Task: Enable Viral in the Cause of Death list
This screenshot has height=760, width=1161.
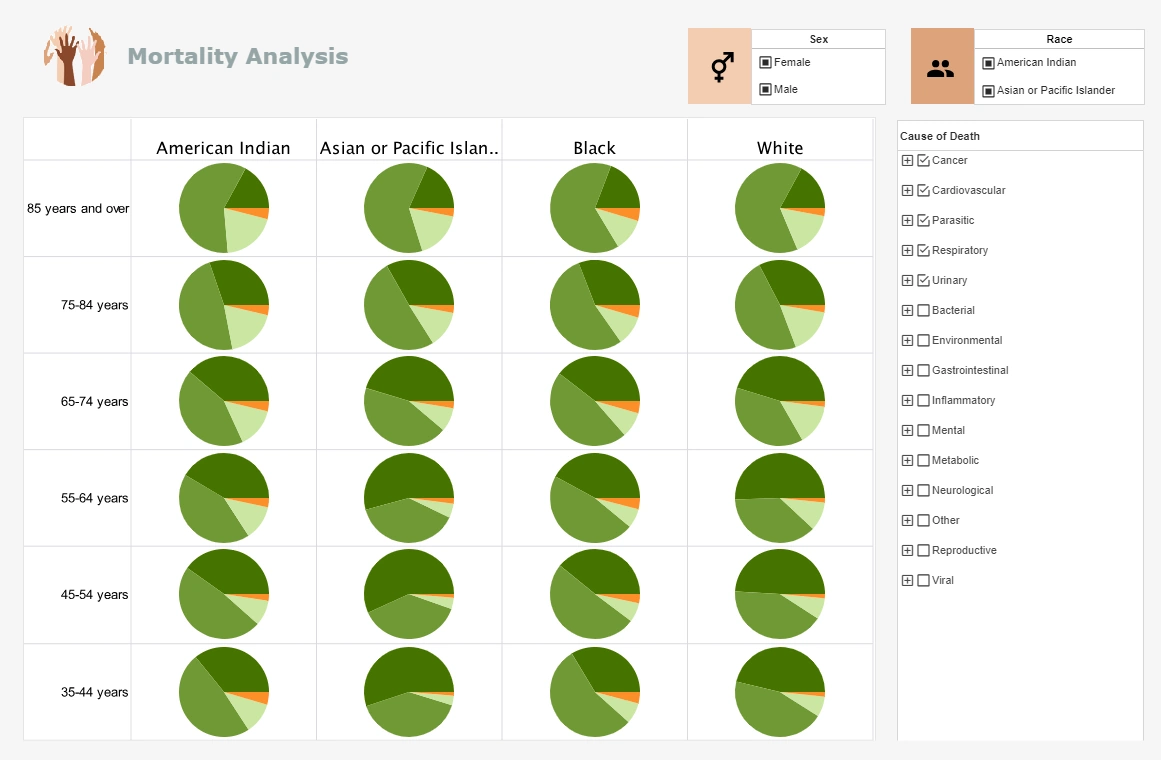Action: (923, 580)
